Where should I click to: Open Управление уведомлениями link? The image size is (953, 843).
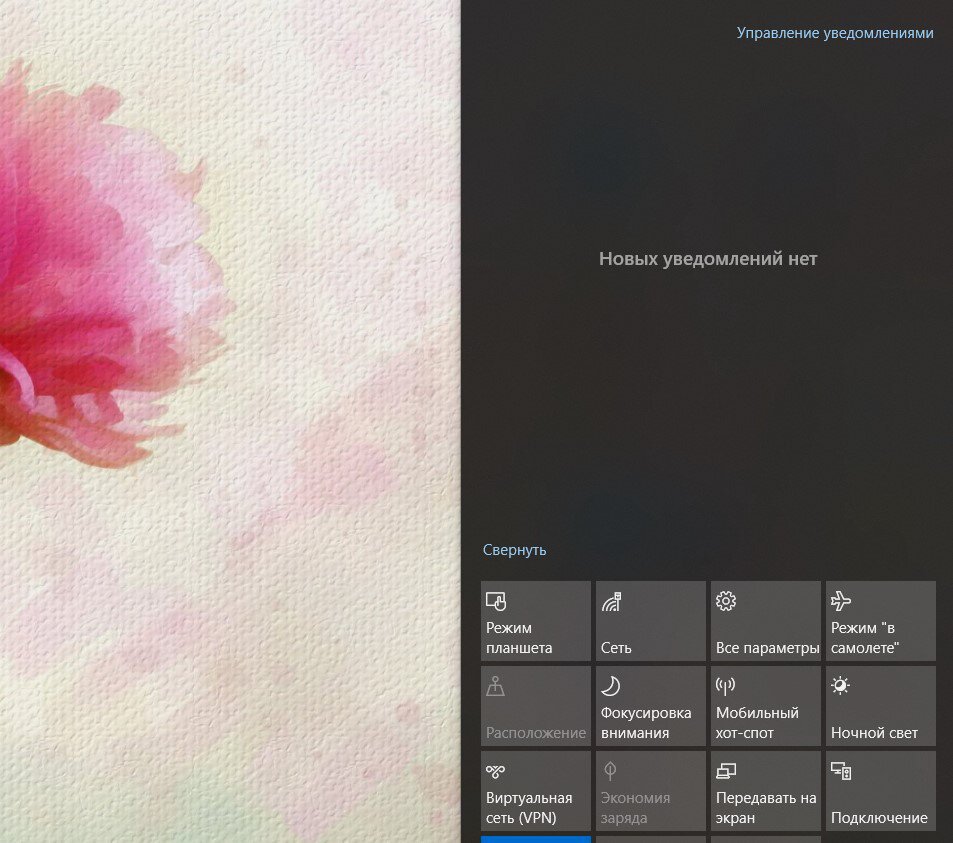[x=834, y=33]
